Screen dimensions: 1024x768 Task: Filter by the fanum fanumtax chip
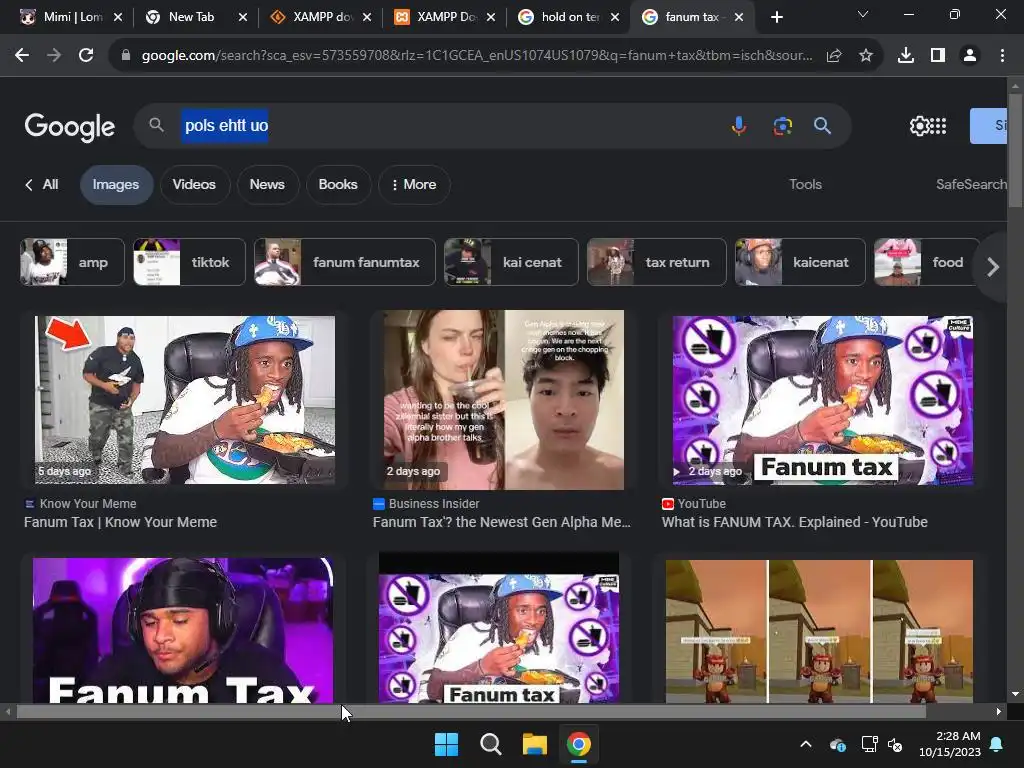[345, 262]
